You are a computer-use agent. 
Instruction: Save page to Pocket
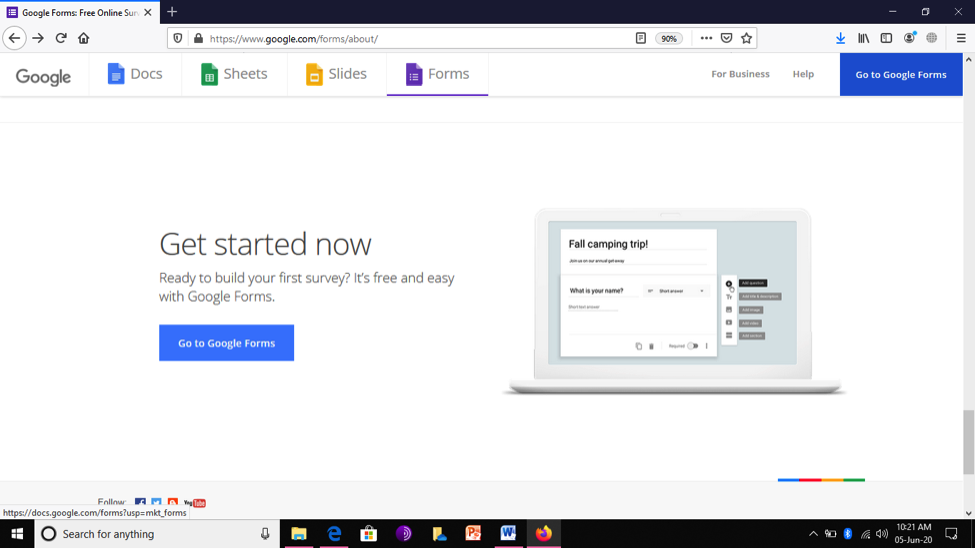click(726, 39)
